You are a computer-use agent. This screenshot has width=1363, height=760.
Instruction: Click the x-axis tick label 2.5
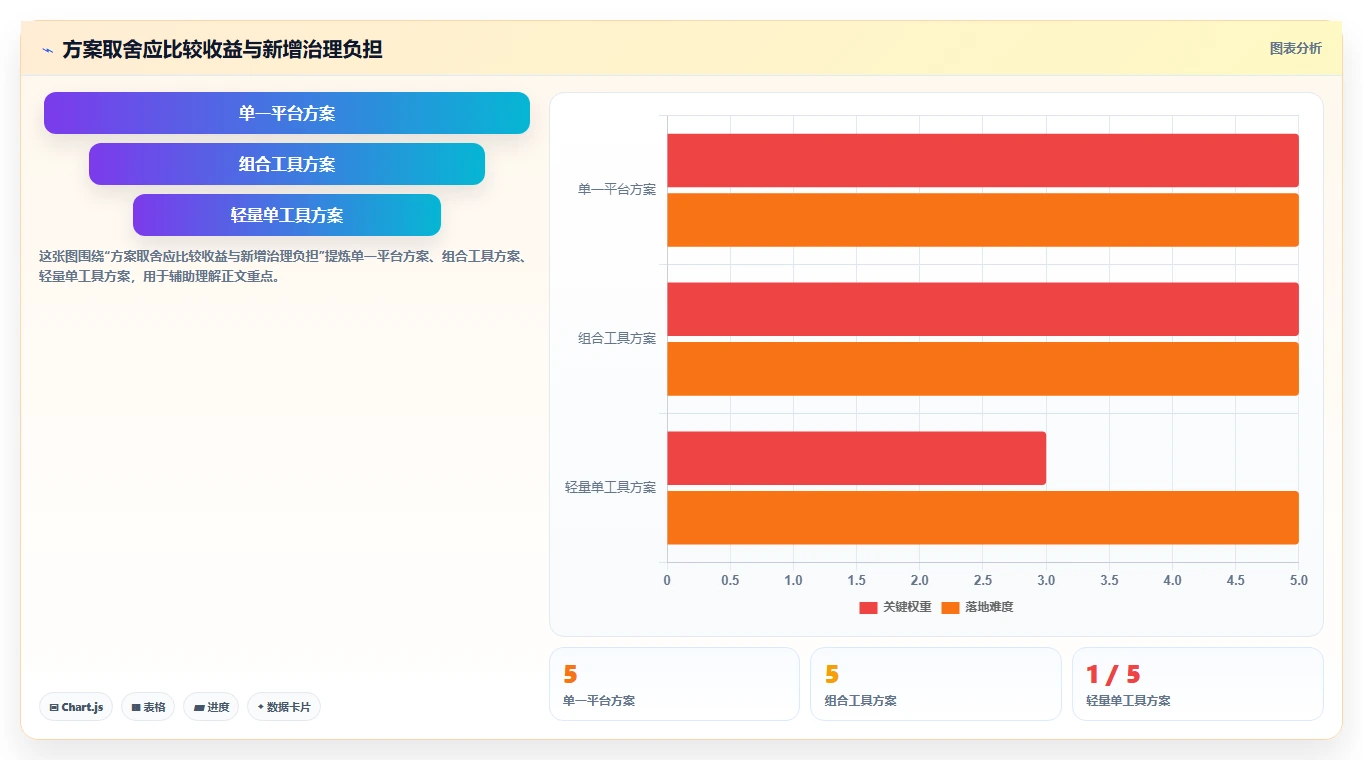tap(983, 580)
